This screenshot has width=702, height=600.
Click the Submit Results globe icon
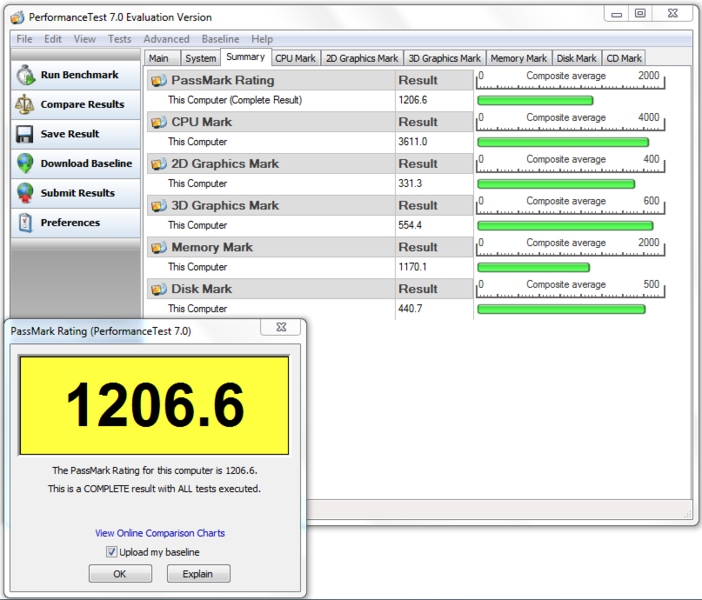coord(25,193)
